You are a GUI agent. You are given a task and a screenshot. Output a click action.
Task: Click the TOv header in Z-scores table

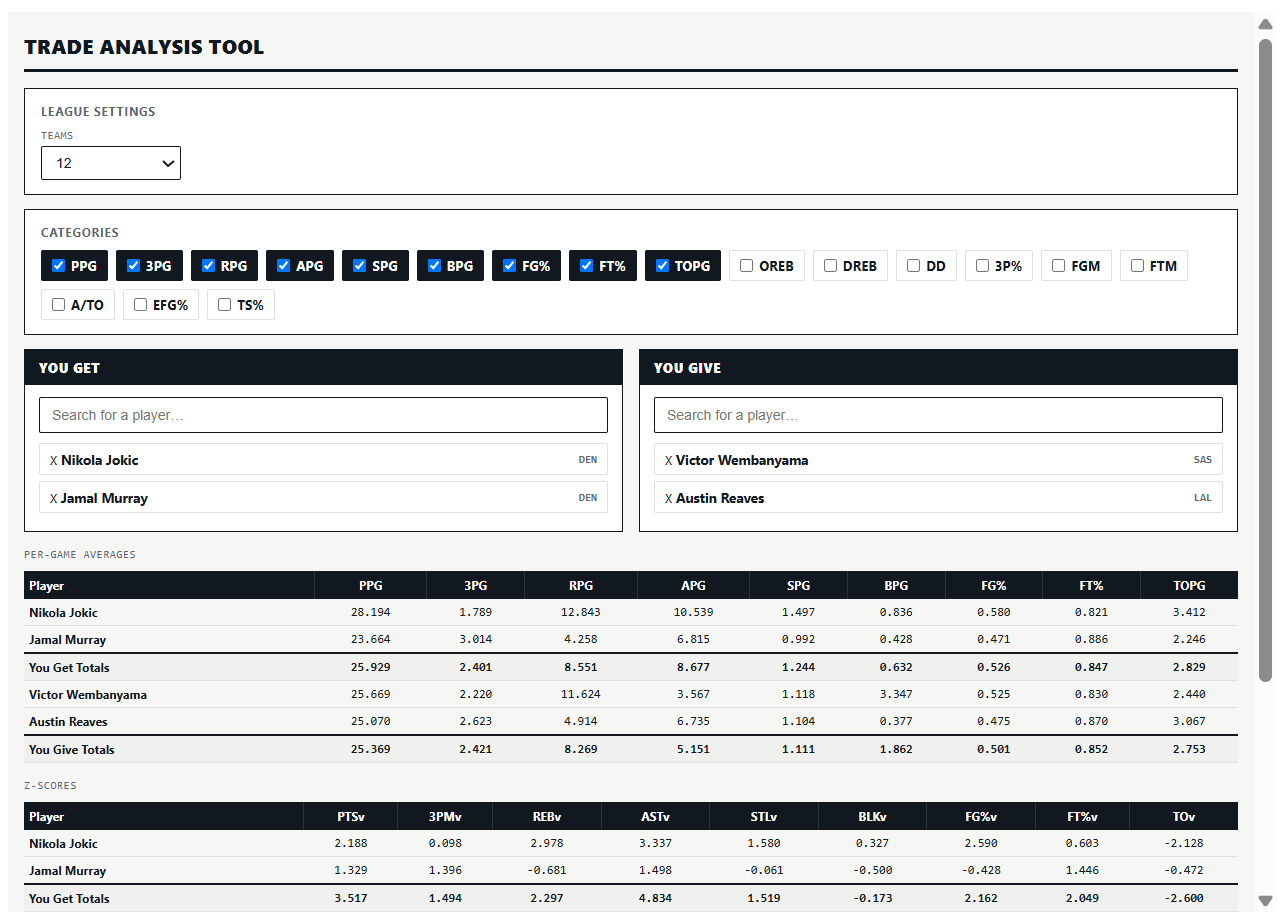[x=1184, y=817]
